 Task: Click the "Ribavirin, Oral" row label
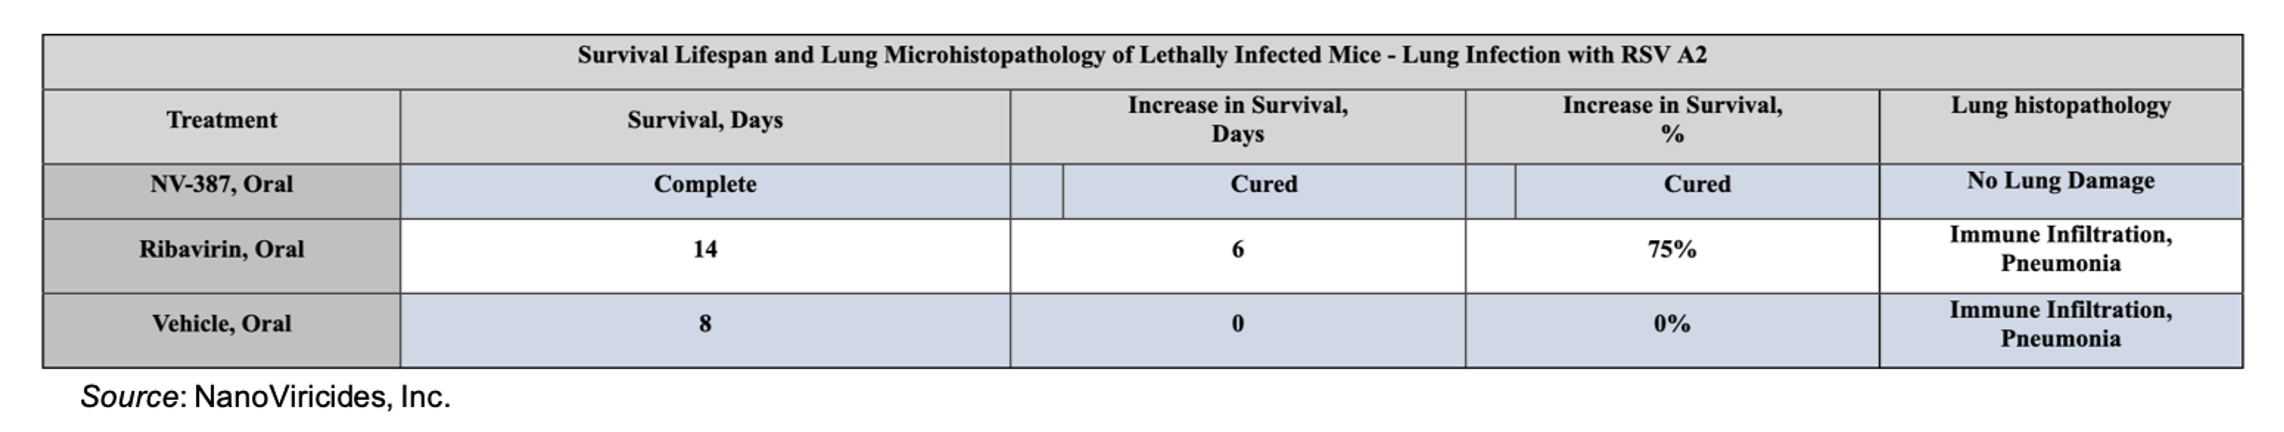coord(221,250)
